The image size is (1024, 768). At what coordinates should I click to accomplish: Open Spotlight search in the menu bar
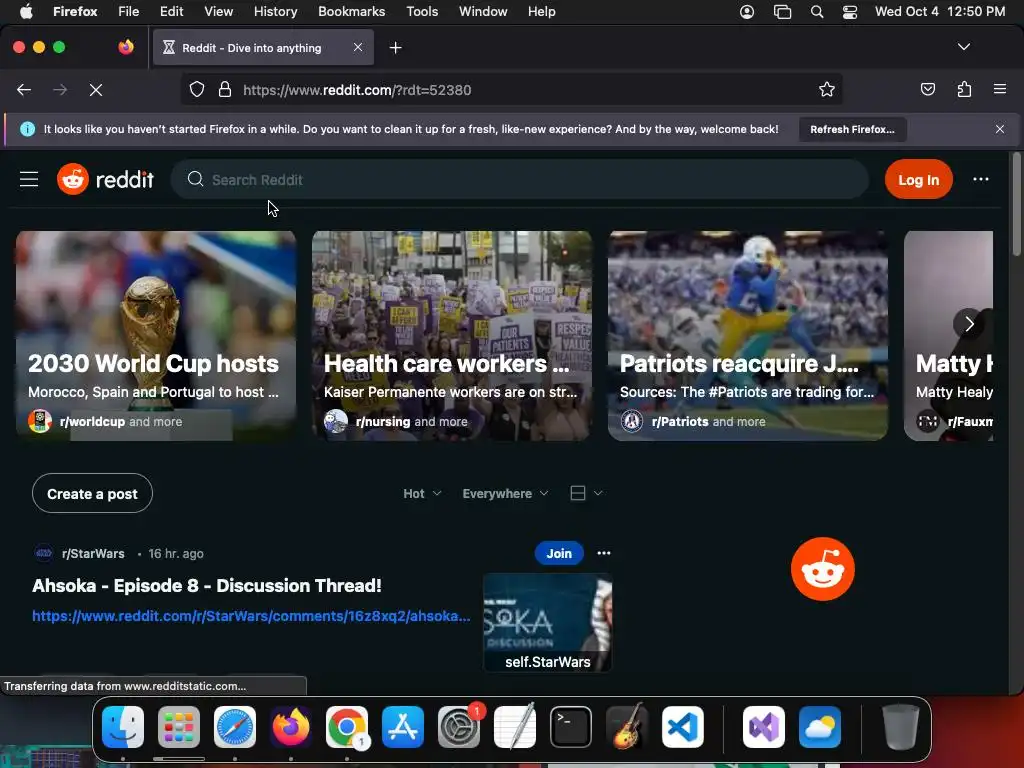pyautogui.click(x=816, y=12)
